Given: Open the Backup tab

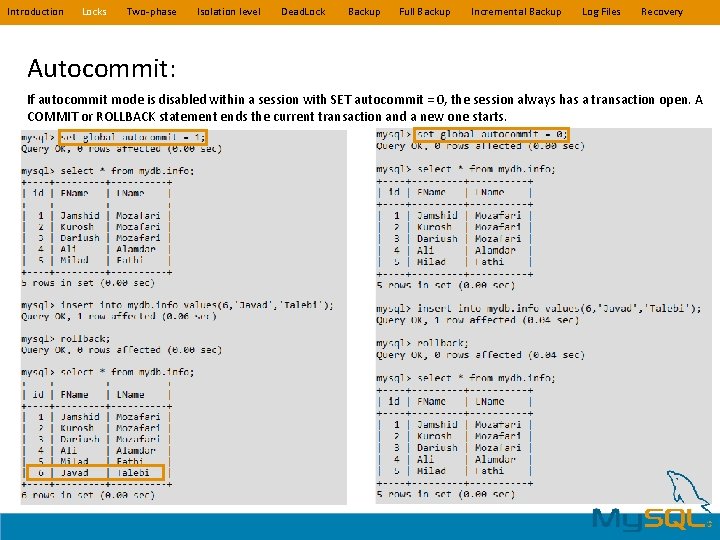Looking at the screenshot, I should click(x=364, y=12).
